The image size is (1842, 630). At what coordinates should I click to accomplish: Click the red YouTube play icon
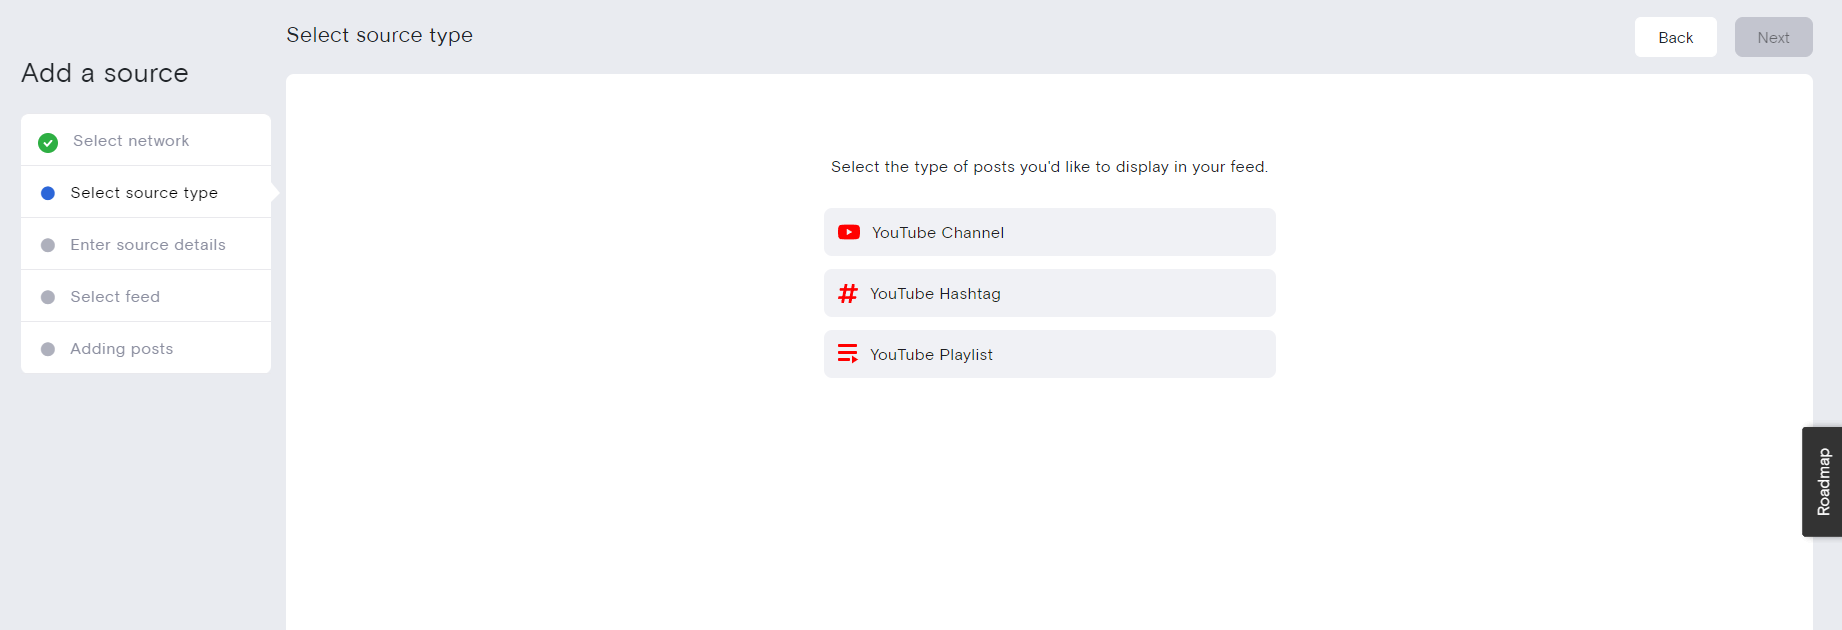point(849,232)
